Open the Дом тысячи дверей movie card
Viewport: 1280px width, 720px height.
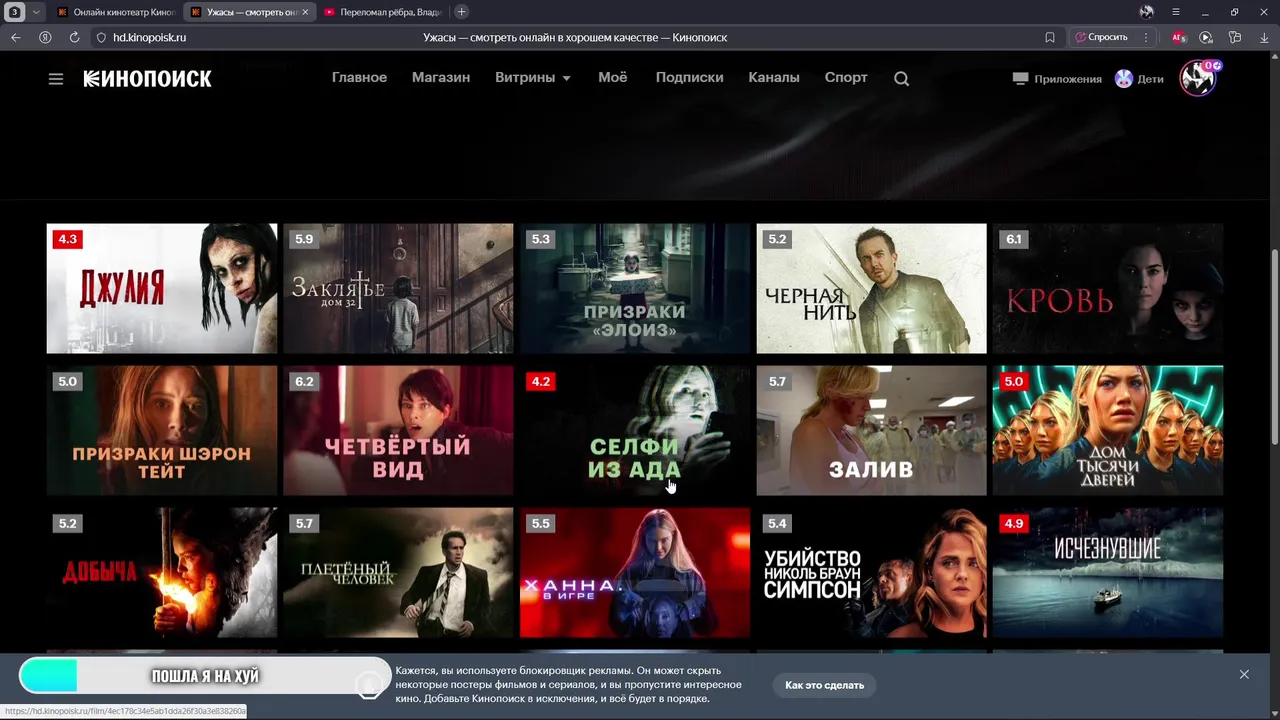(x=1108, y=431)
